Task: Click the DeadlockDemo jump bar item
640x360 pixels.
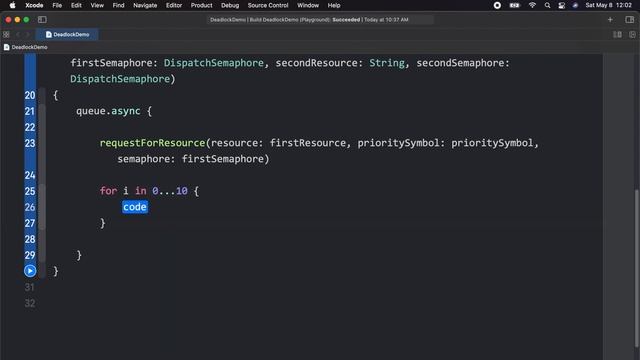Action: click(26, 47)
